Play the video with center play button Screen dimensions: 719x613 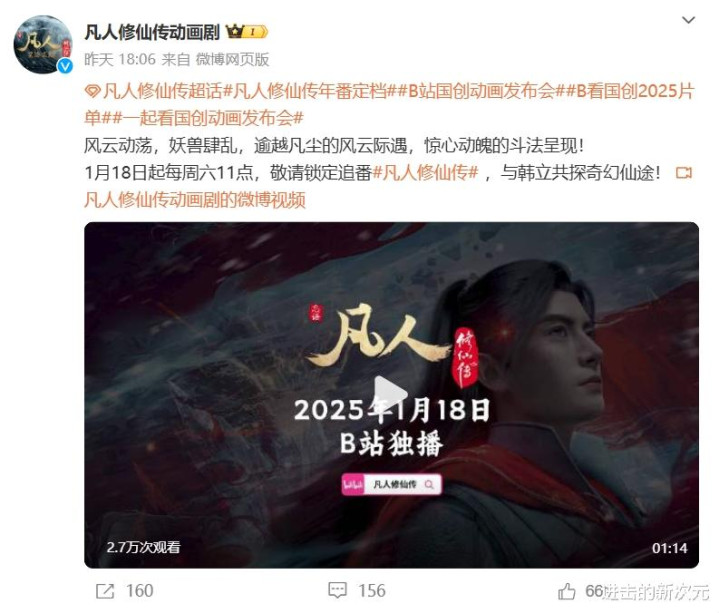[390, 395]
